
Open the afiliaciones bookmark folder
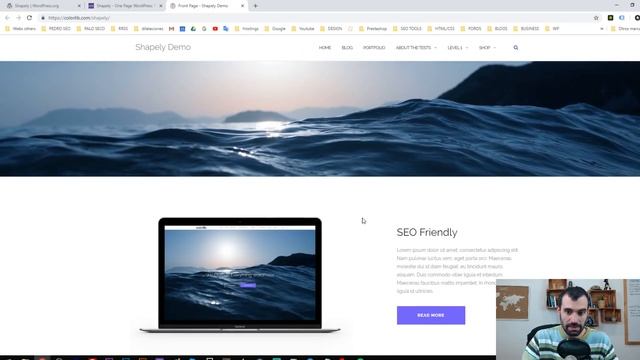pyautogui.click(x=149, y=29)
